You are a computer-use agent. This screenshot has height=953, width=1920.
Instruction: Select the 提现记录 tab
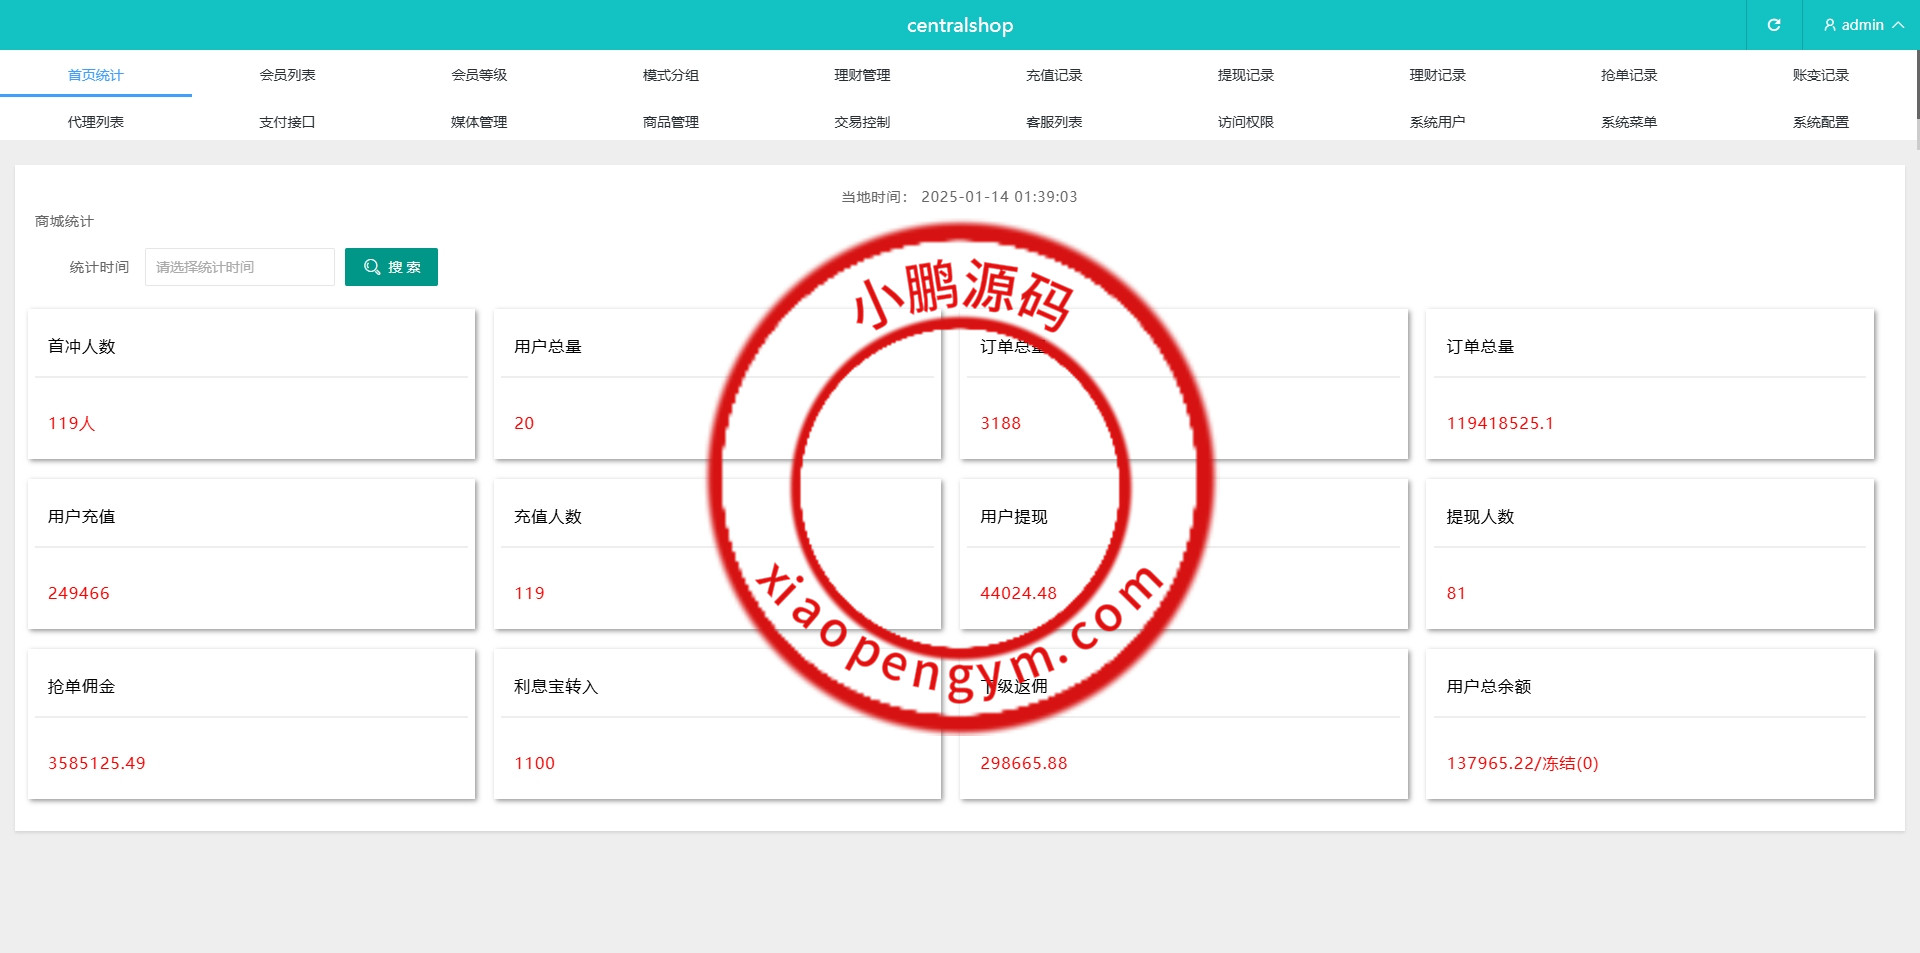1246,75
